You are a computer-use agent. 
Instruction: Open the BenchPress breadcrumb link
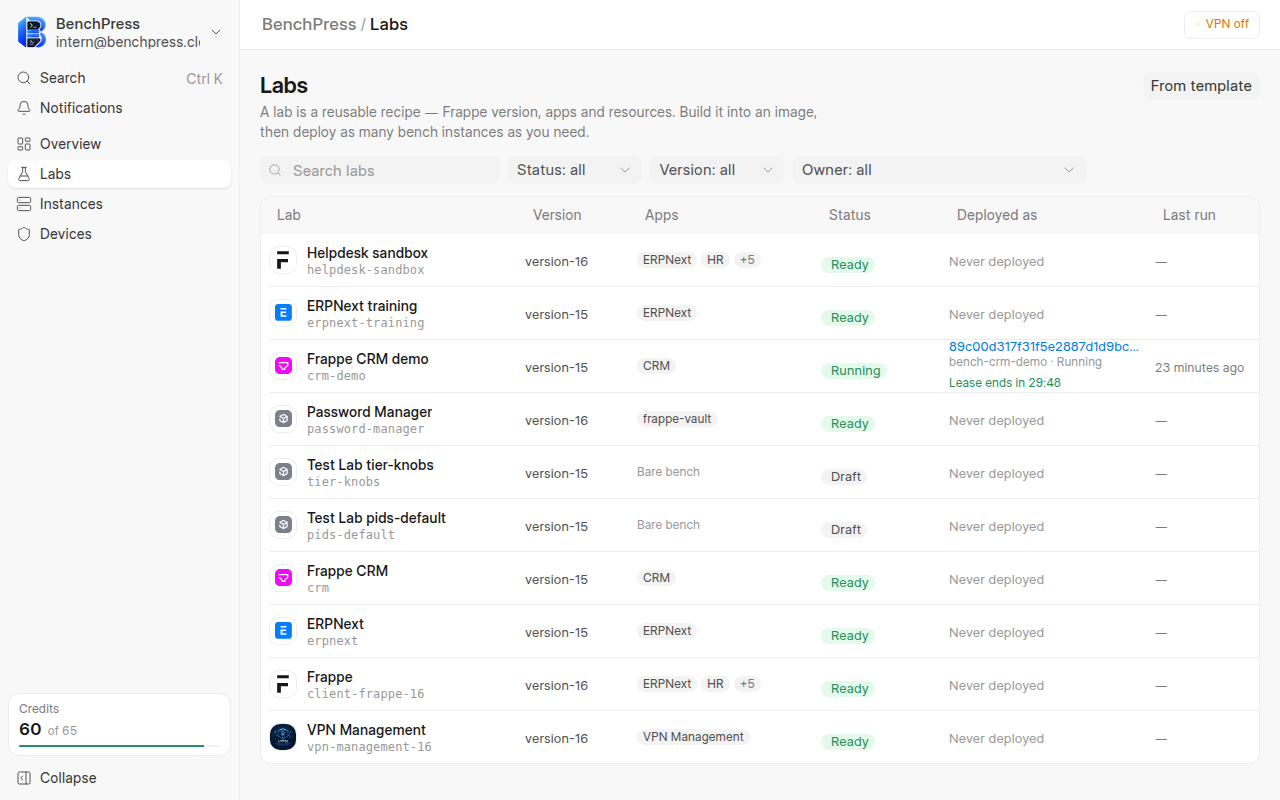(x=309, y=24)
